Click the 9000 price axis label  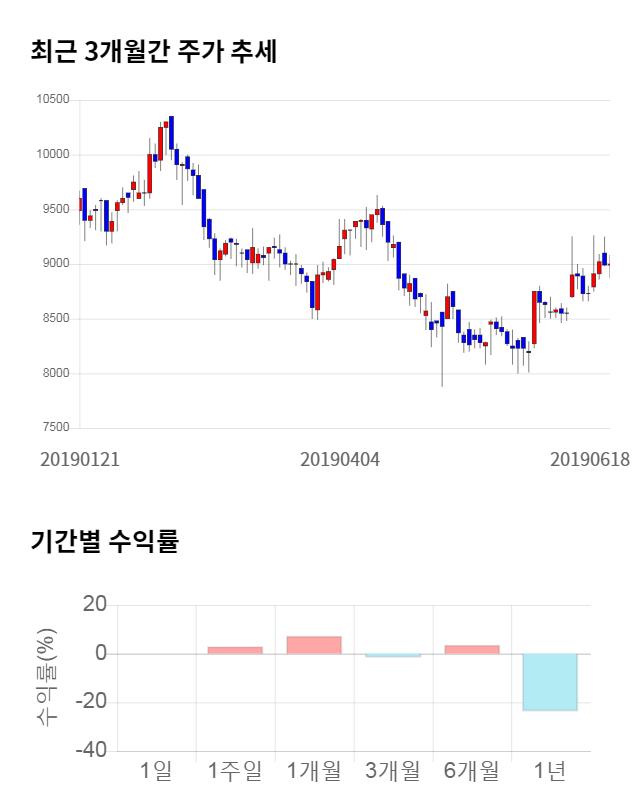(x=55, y=264)
